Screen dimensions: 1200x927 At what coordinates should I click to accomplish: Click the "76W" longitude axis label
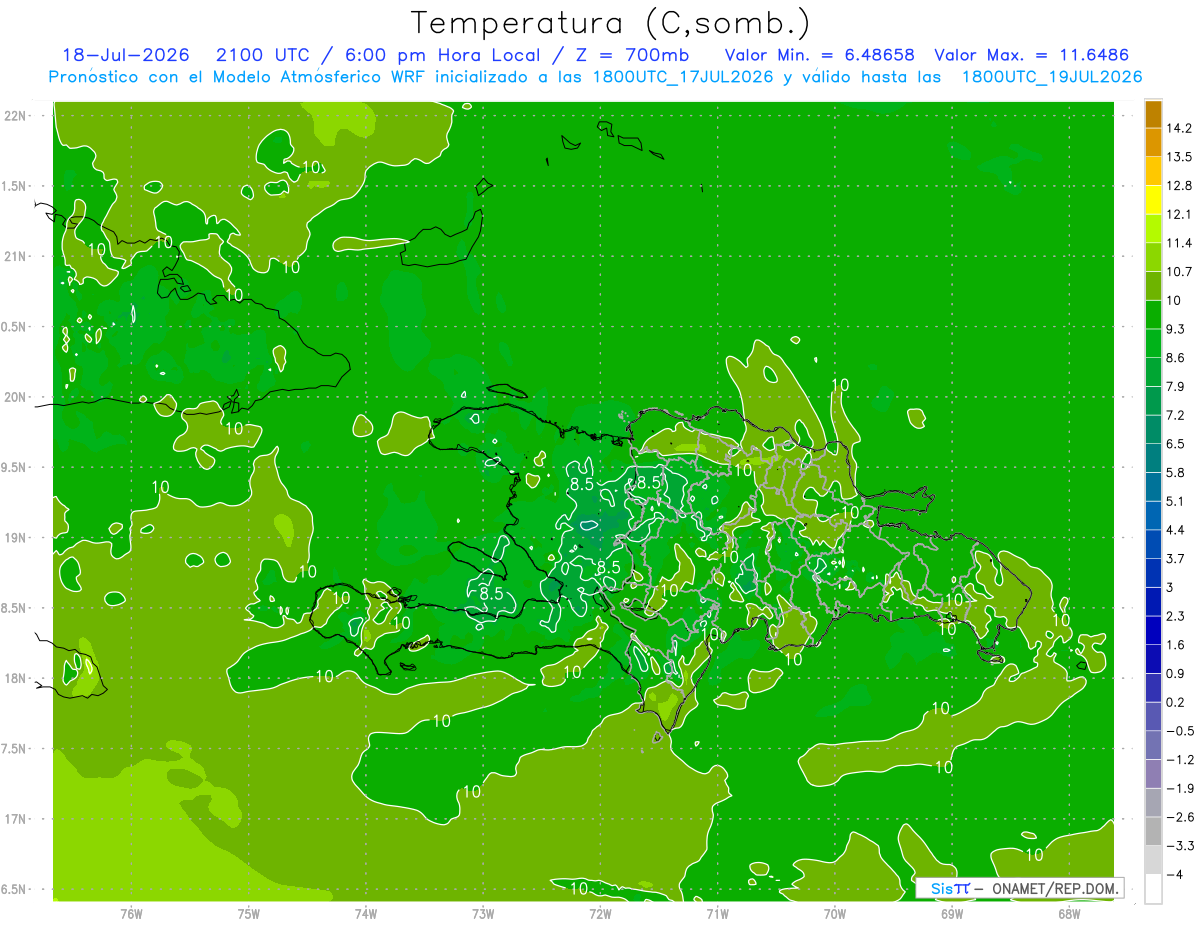click(131, 913)
